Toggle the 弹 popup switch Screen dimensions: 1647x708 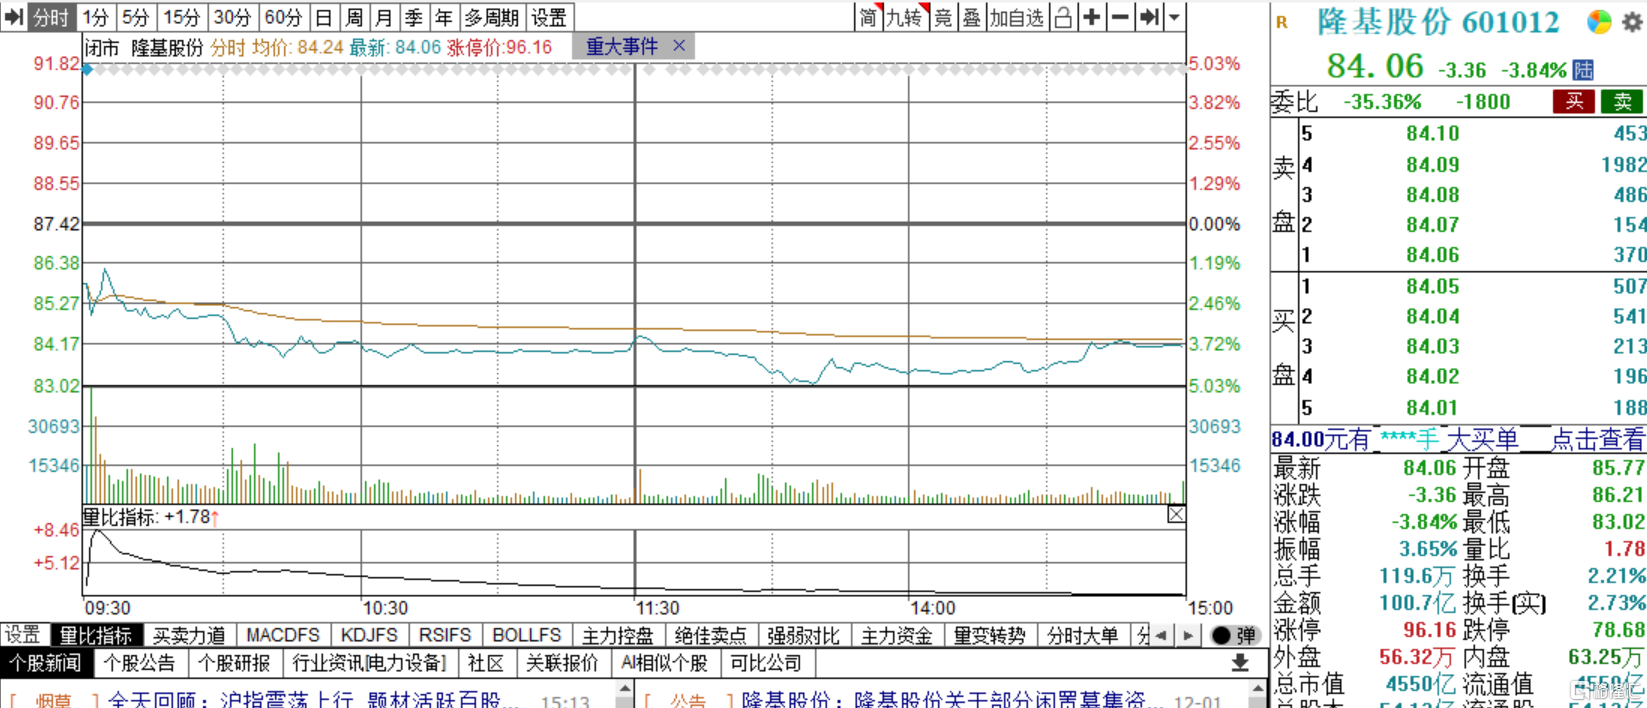1234,635
